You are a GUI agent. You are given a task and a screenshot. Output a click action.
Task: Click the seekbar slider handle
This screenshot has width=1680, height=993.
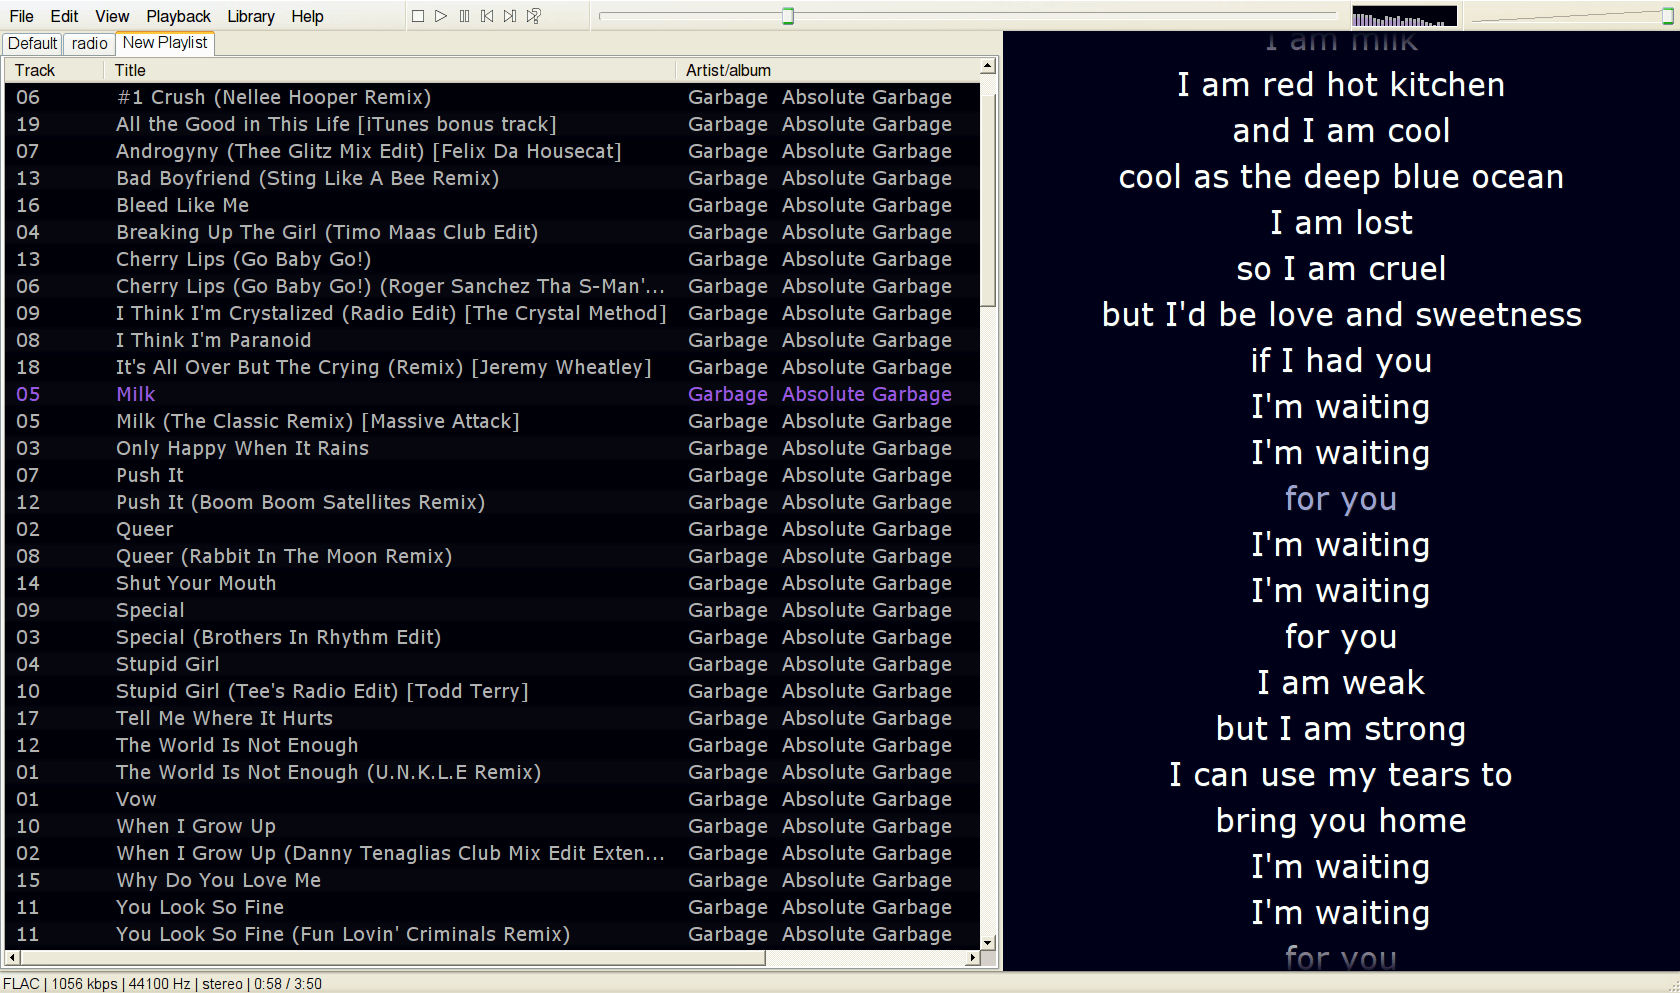click(788, 16)
